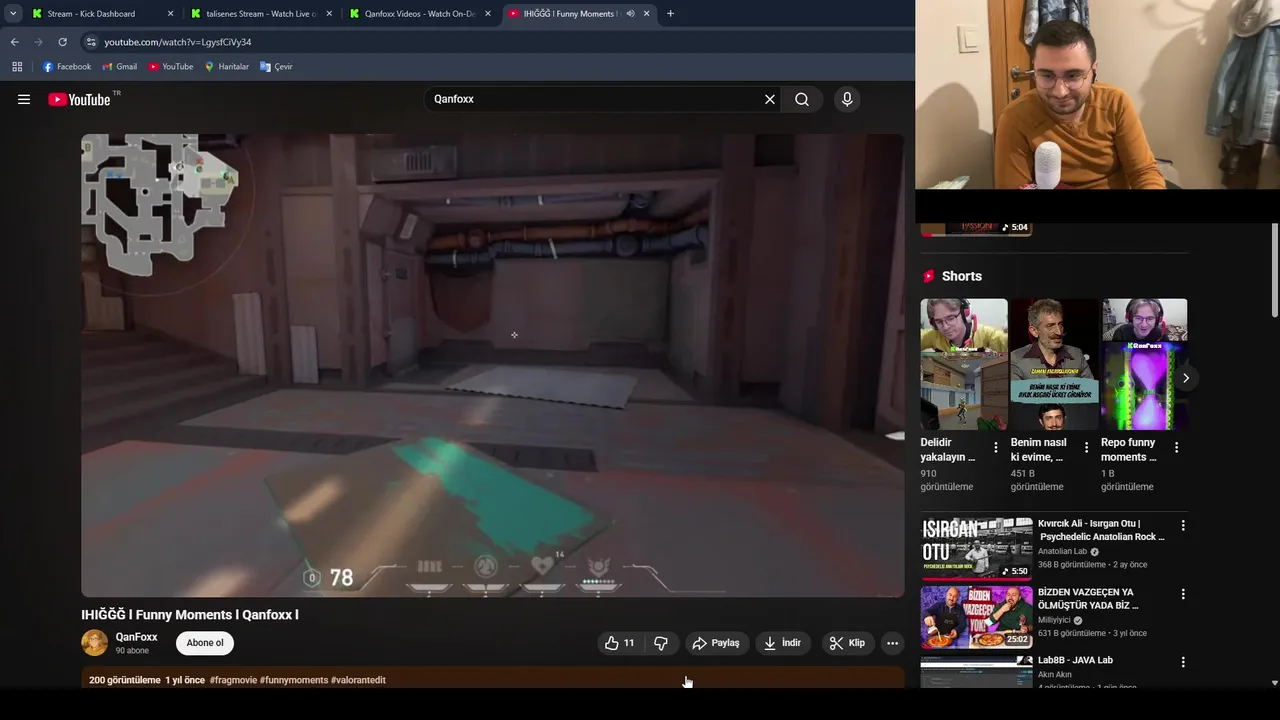Open the apps grid in bookmarks bar

[x=17, y=67]
